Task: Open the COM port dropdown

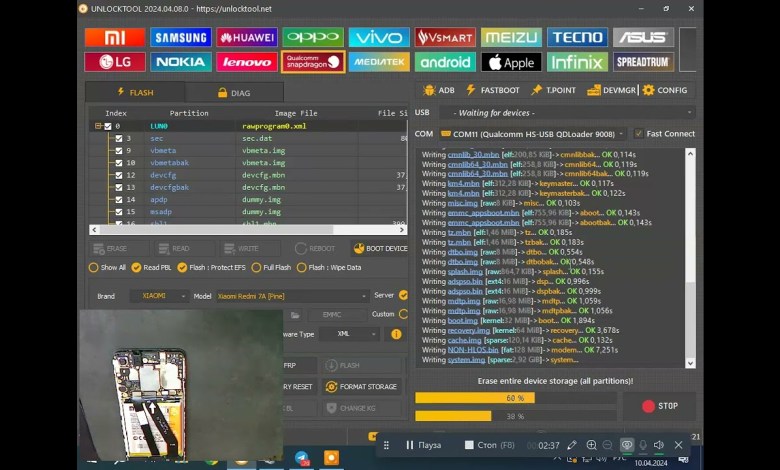Action: [x=532, y=134]
